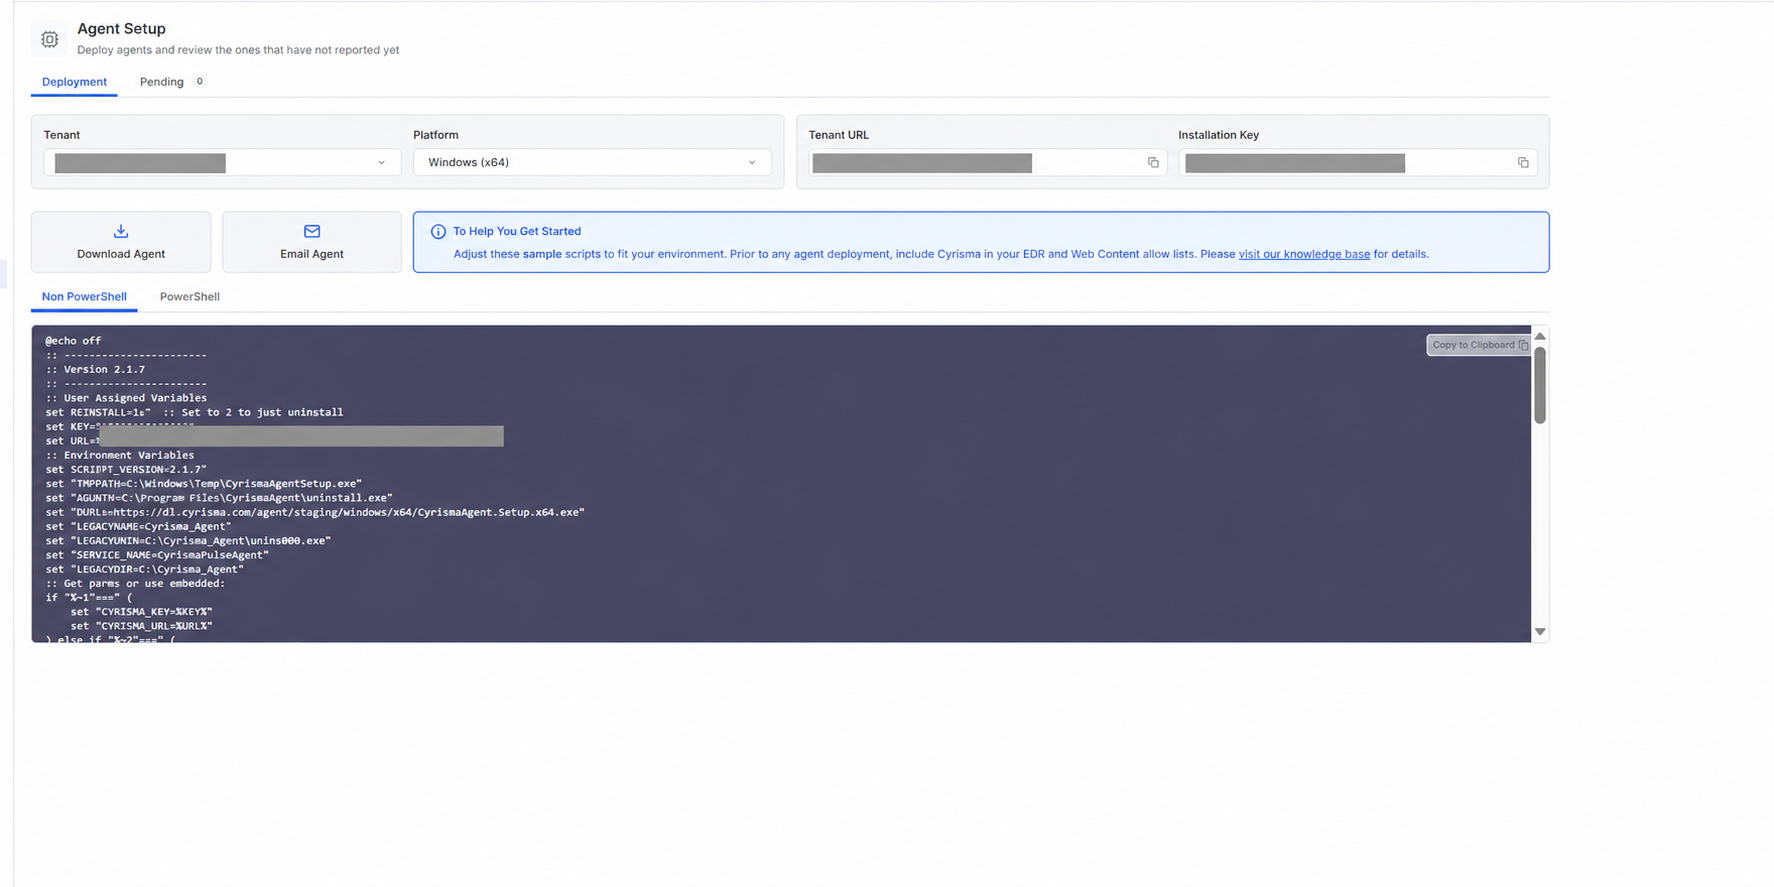Open the Platform dropdown showing Windows (x64)
This screenshot has width=1774, height=887.
(x=592, y=163)
